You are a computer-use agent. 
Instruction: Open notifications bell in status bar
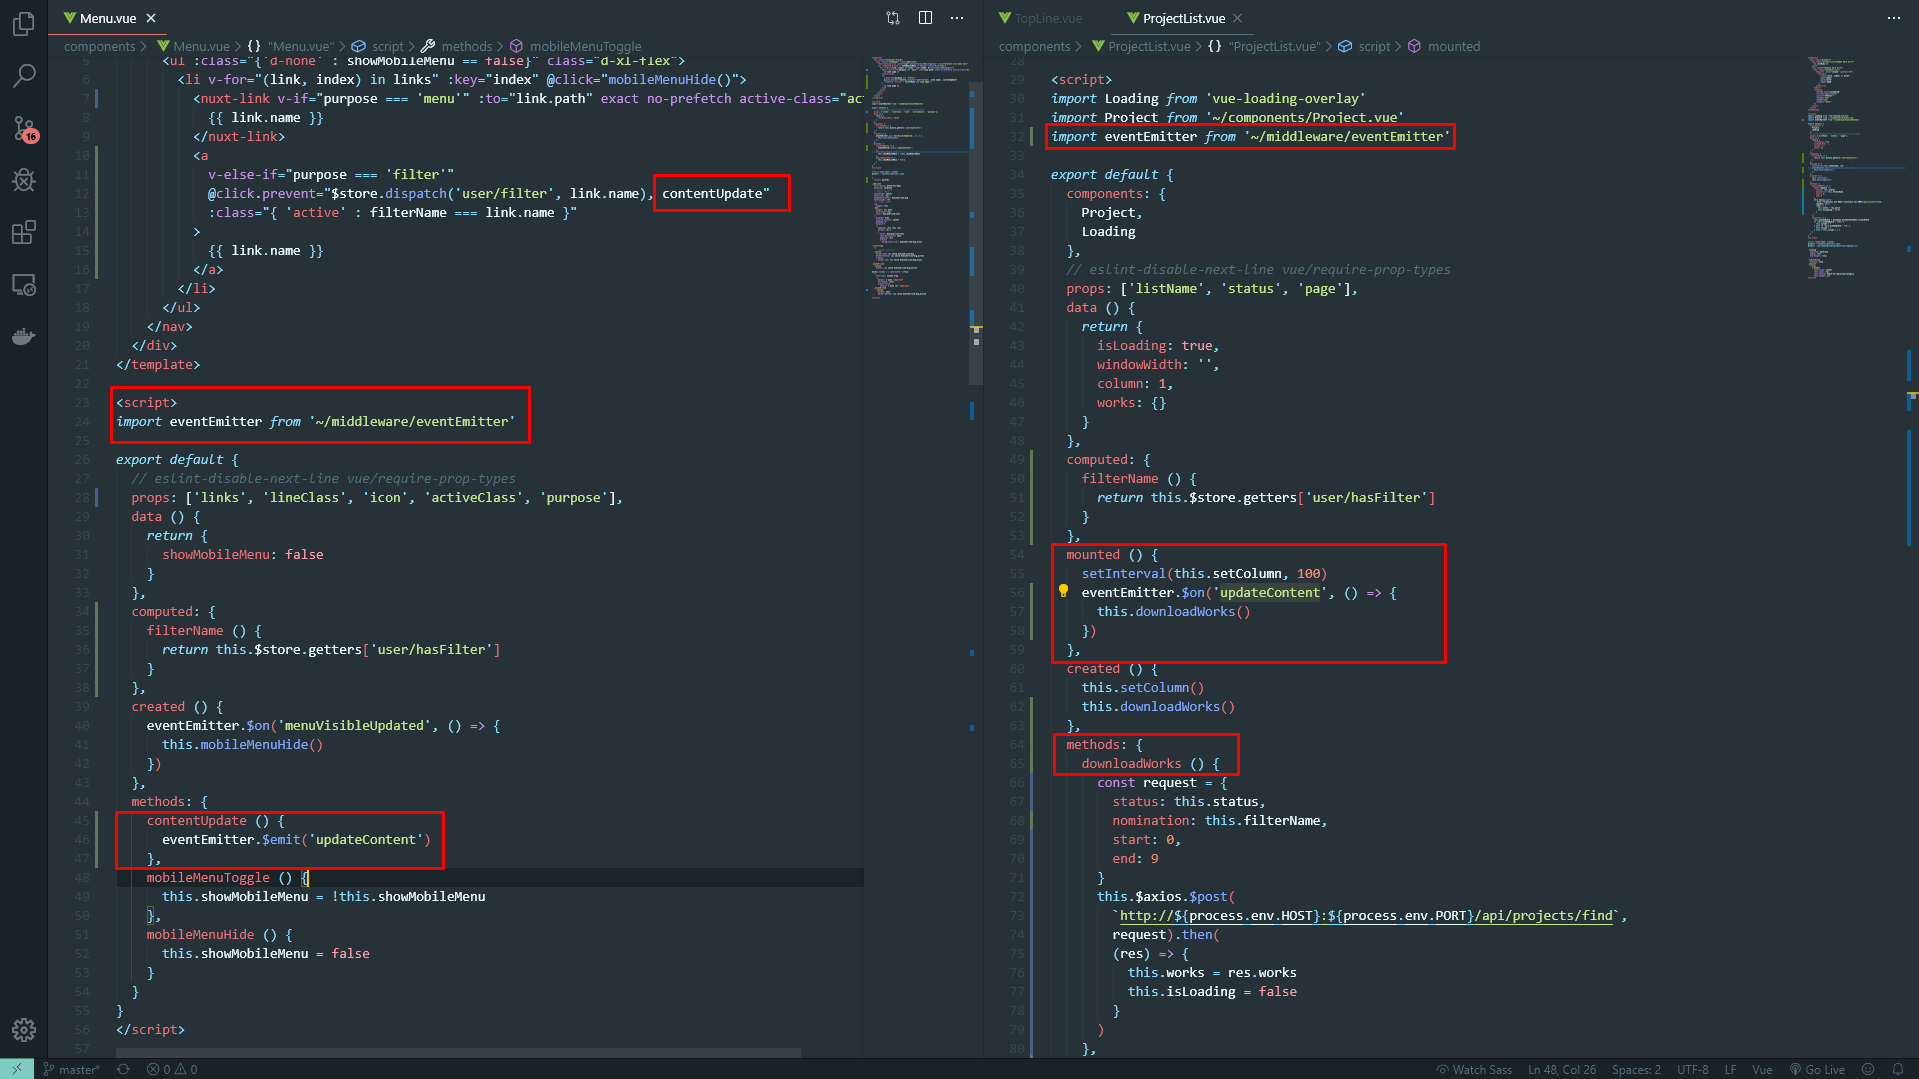point(1897,1069)
